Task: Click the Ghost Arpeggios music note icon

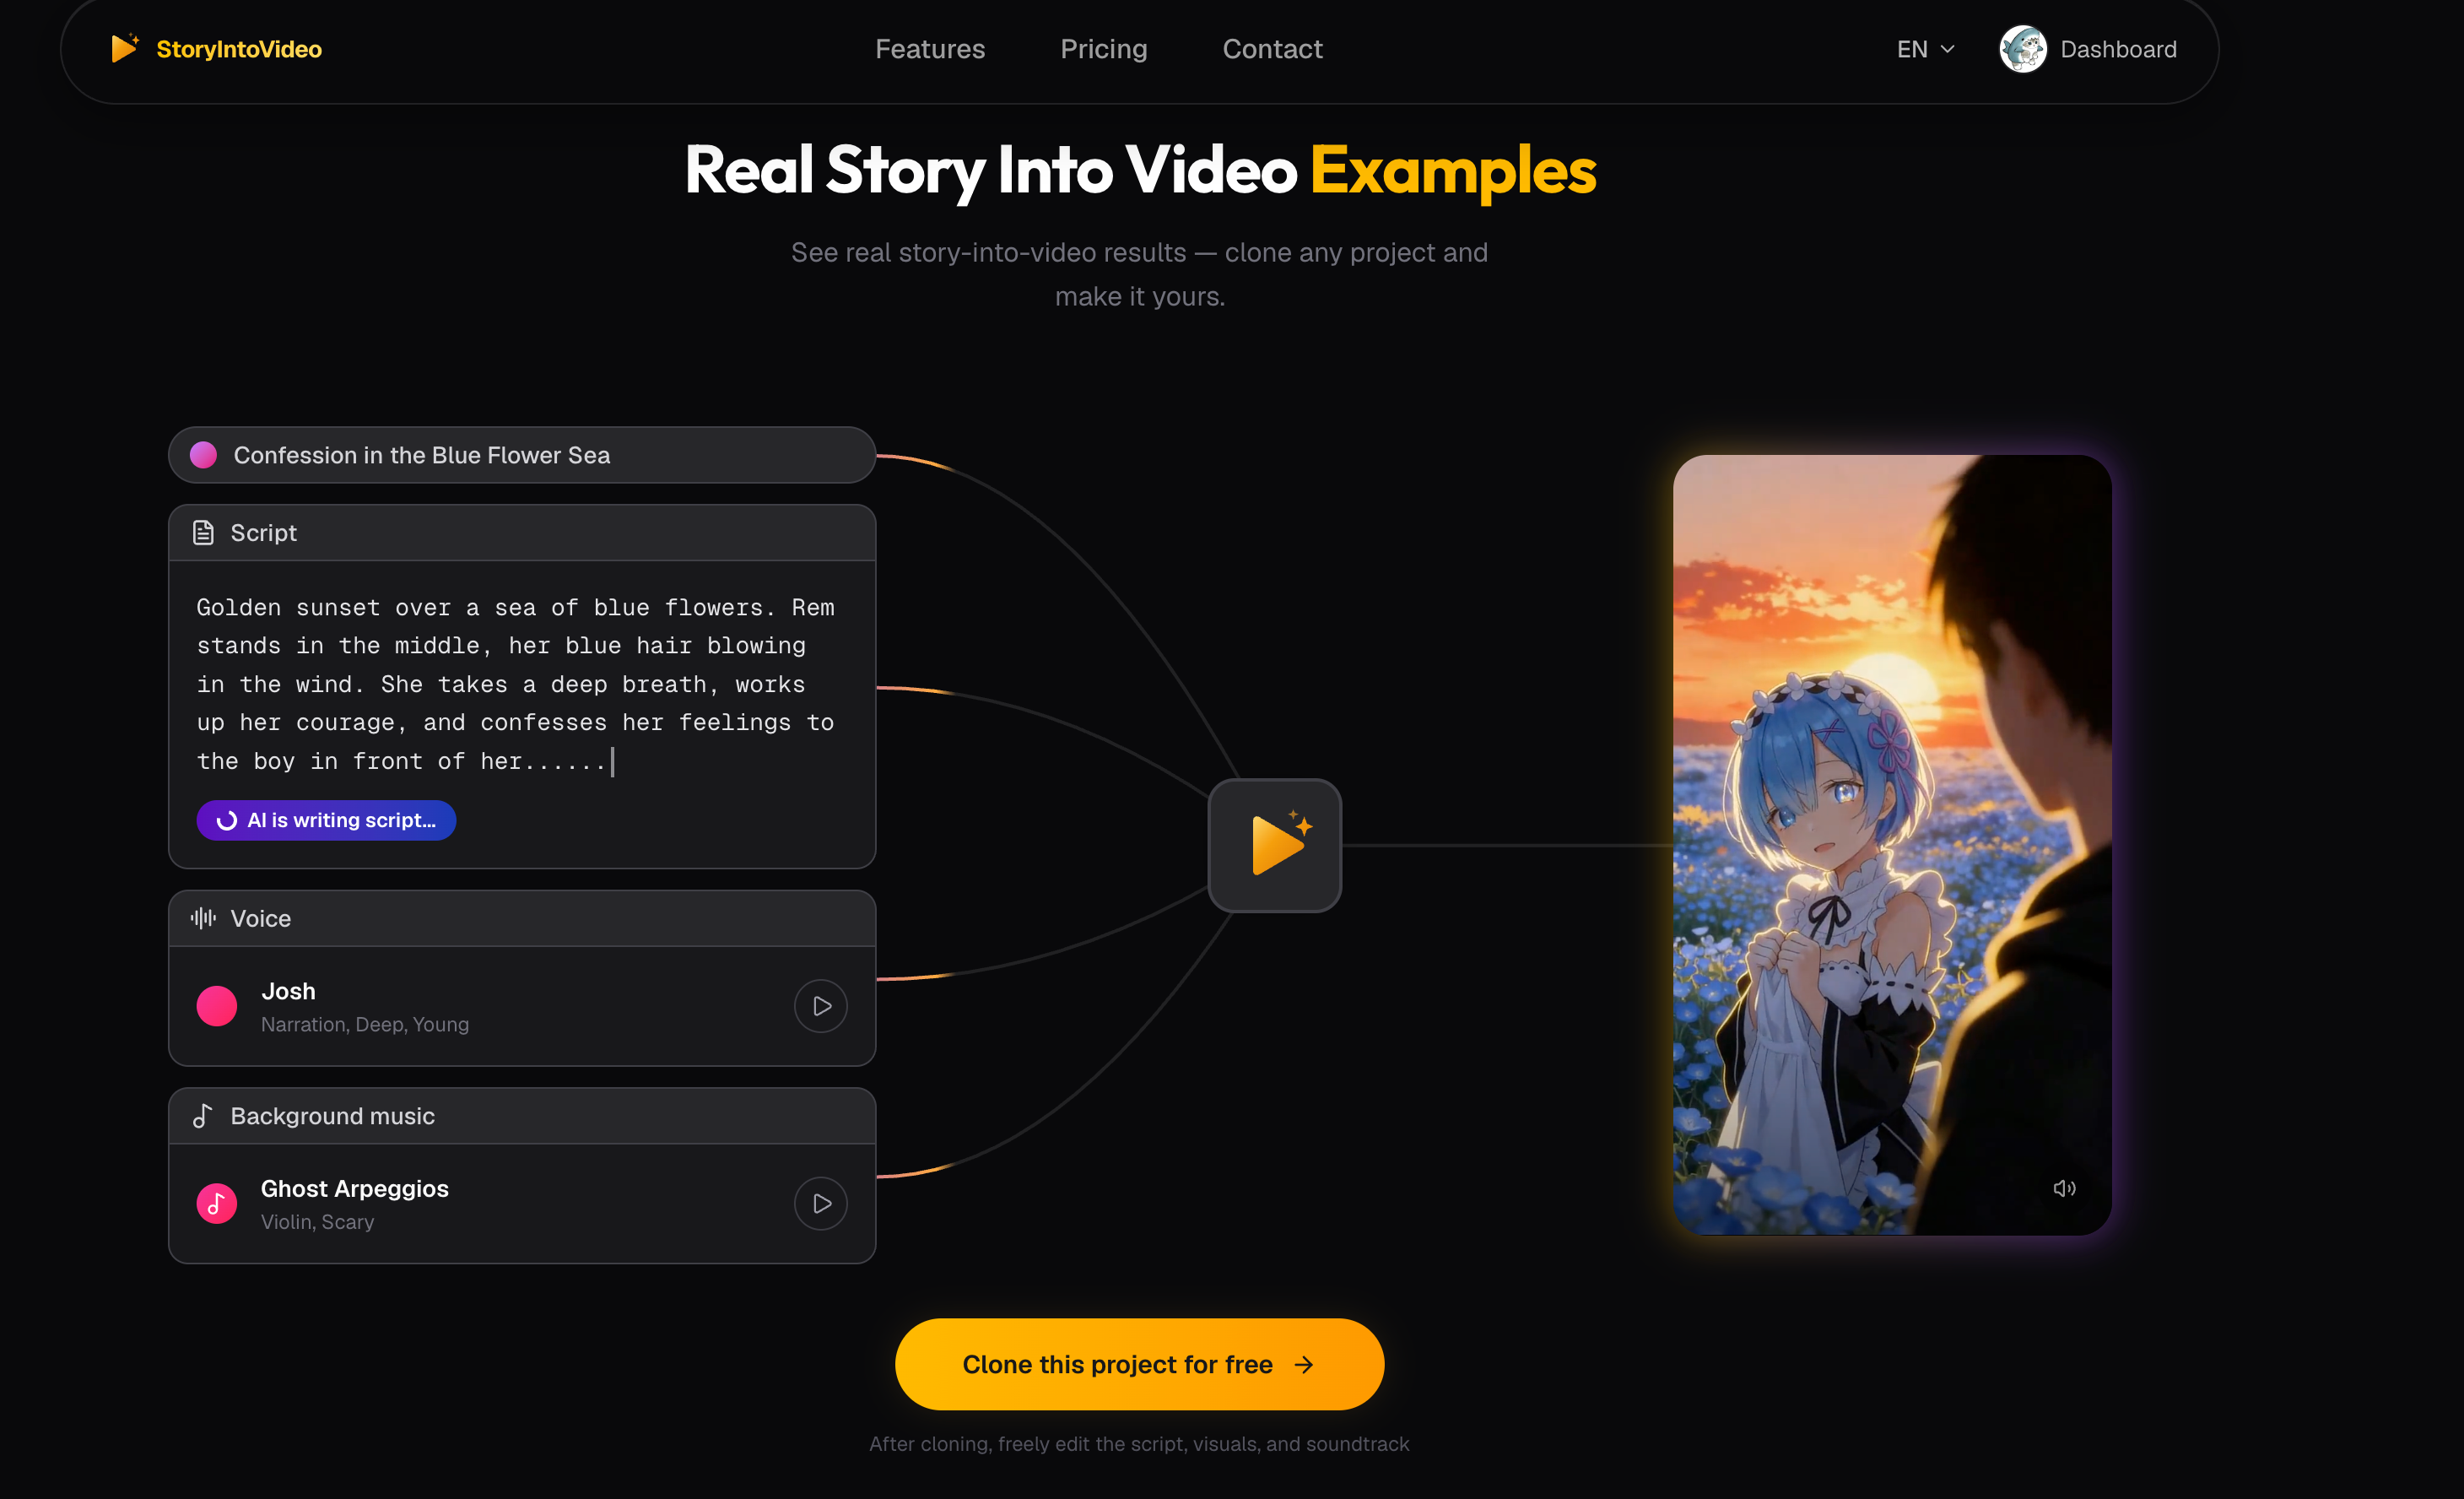Action: (217, 1203)
